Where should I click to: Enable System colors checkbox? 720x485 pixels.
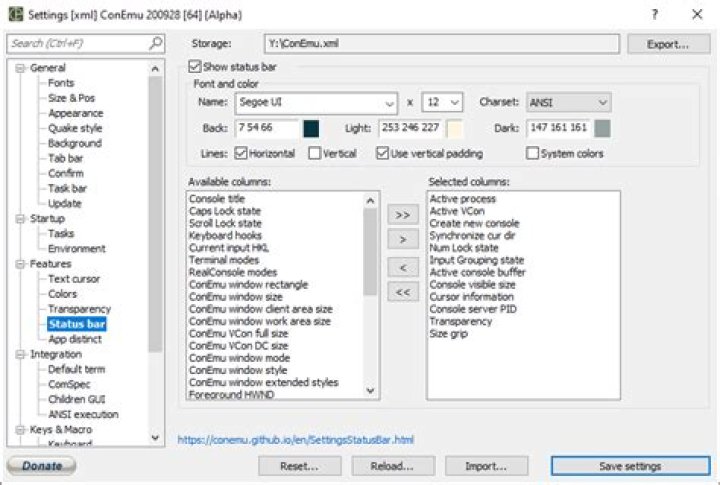pos(532,153)
